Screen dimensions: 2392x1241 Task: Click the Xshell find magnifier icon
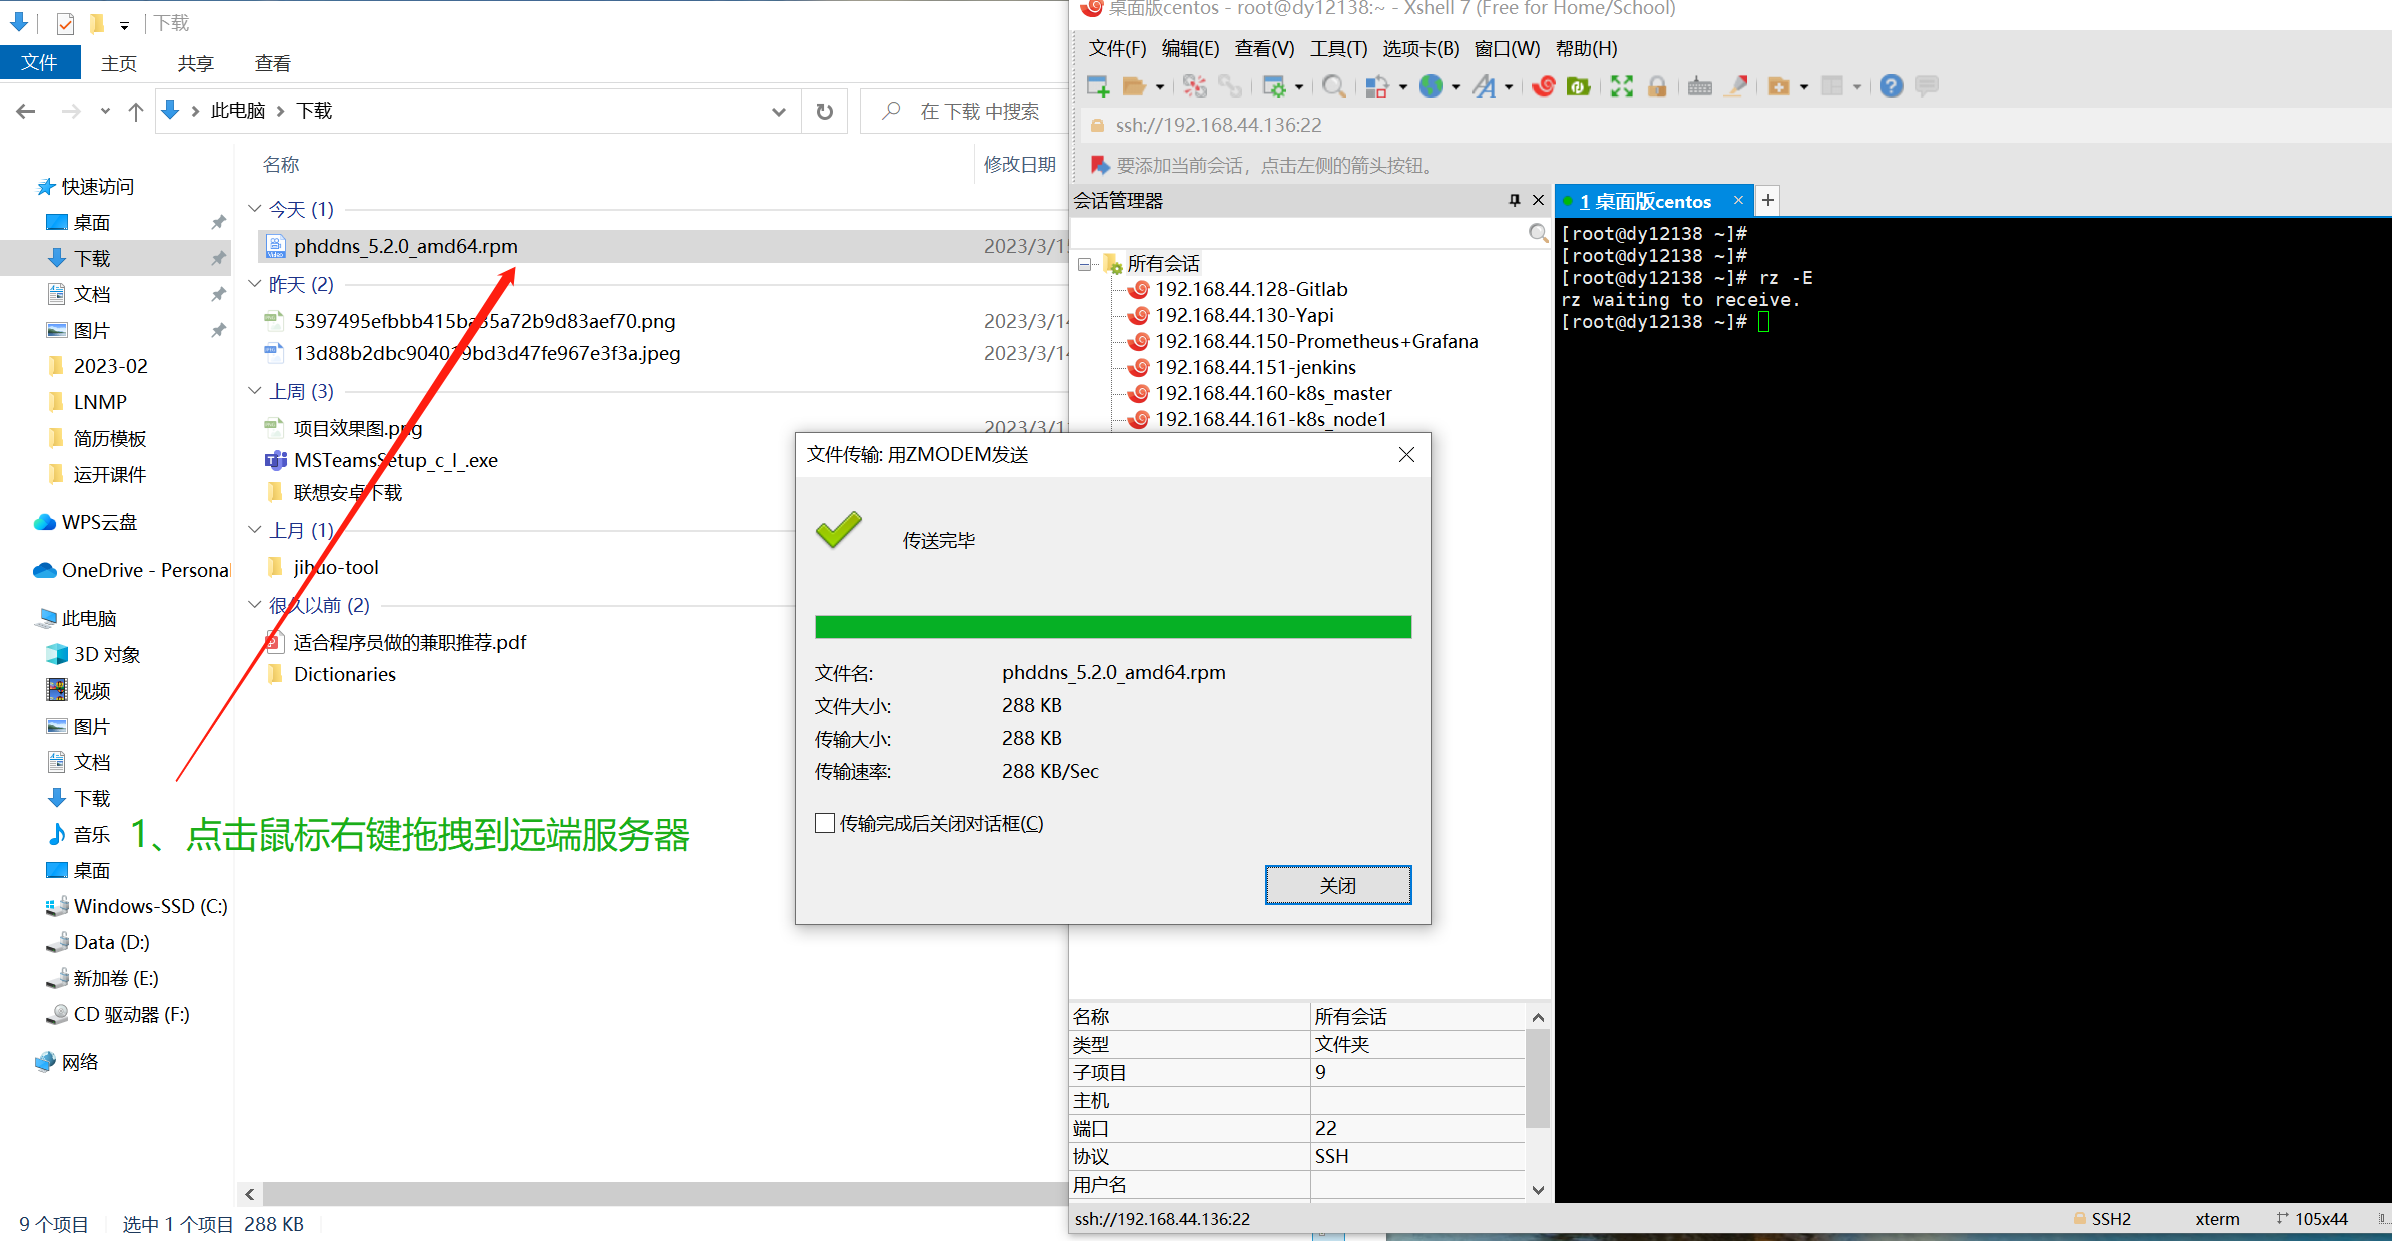pyautogui.click(x=1333, y=87)
